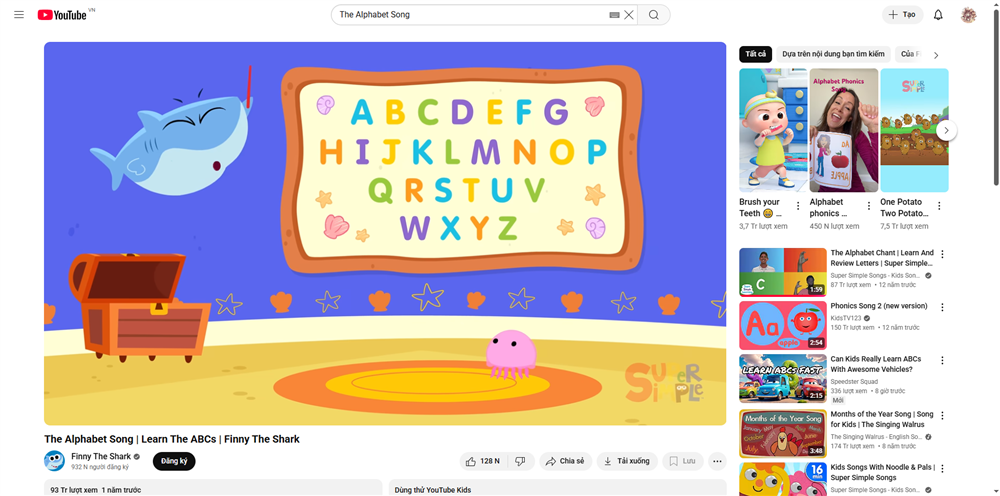Click the Super Simple watermark on the video

[663, 382]
